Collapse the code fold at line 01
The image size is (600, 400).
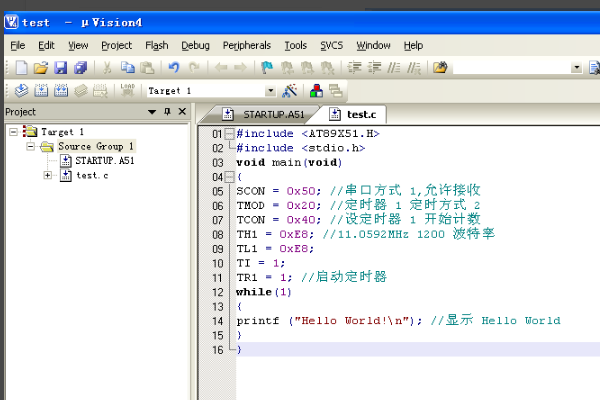pyautogui.click(x=229, y=133)
